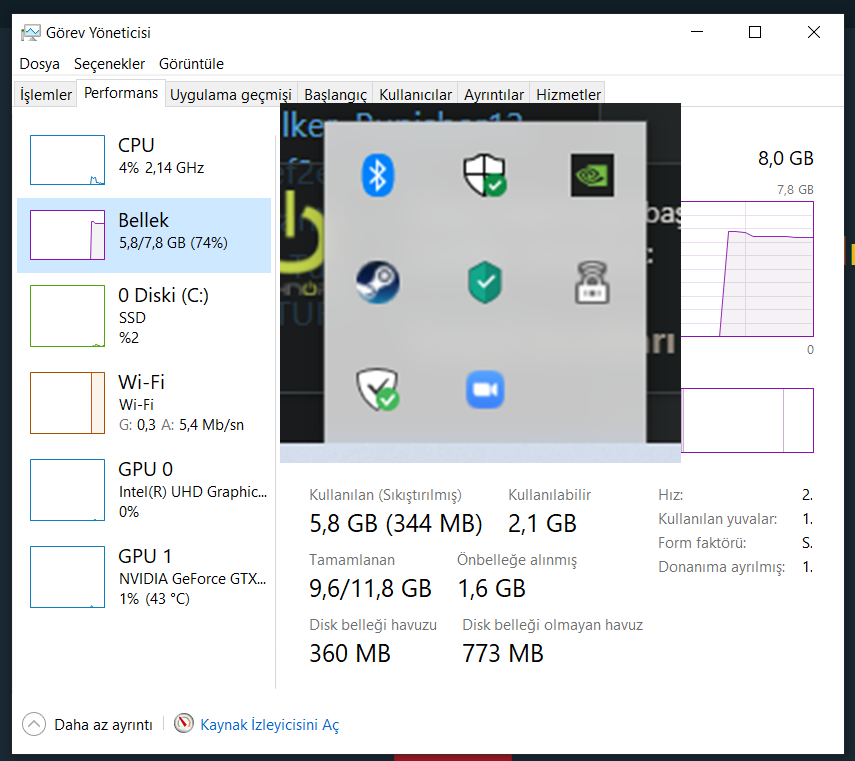The image size is (855, 761).
Task: Open the Kaynak İzleyicisini Aç link
Action: tap(269, 724)
